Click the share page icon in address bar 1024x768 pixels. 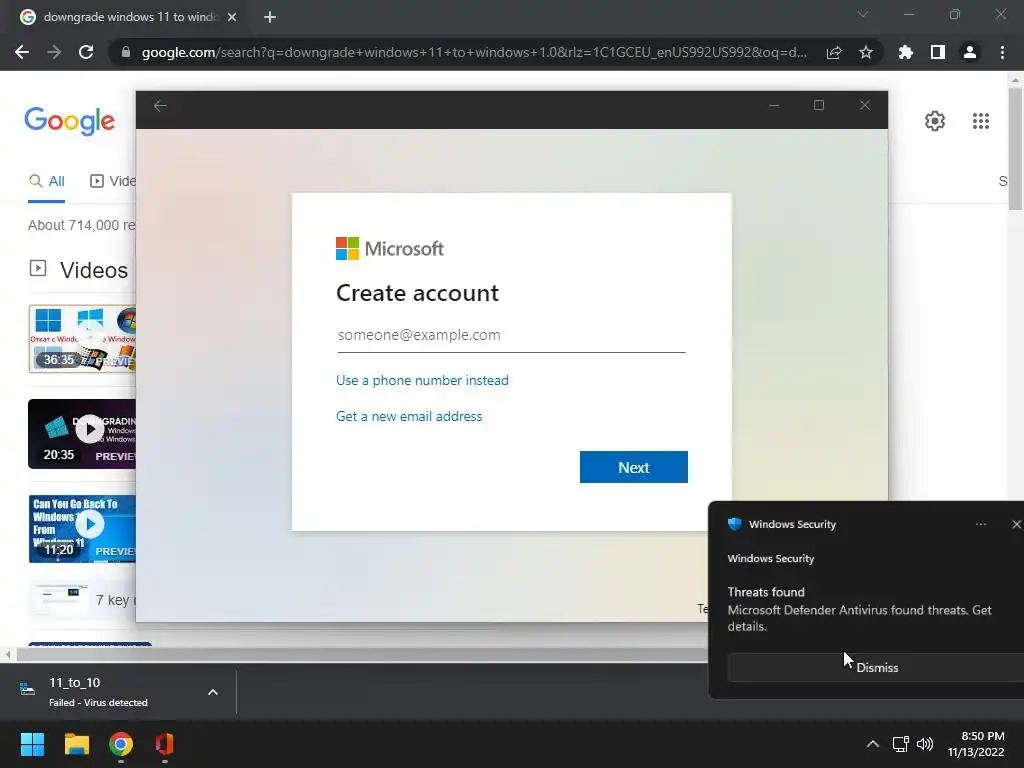coord(834,53)
